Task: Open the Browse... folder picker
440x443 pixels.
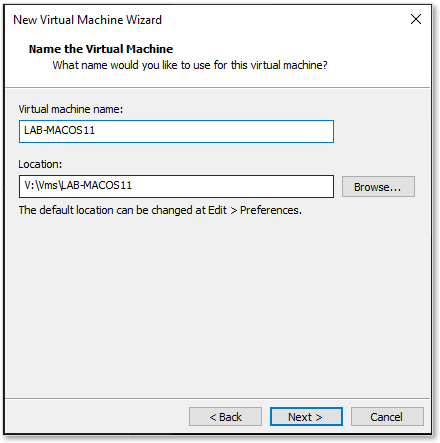Action: point(378,187)
